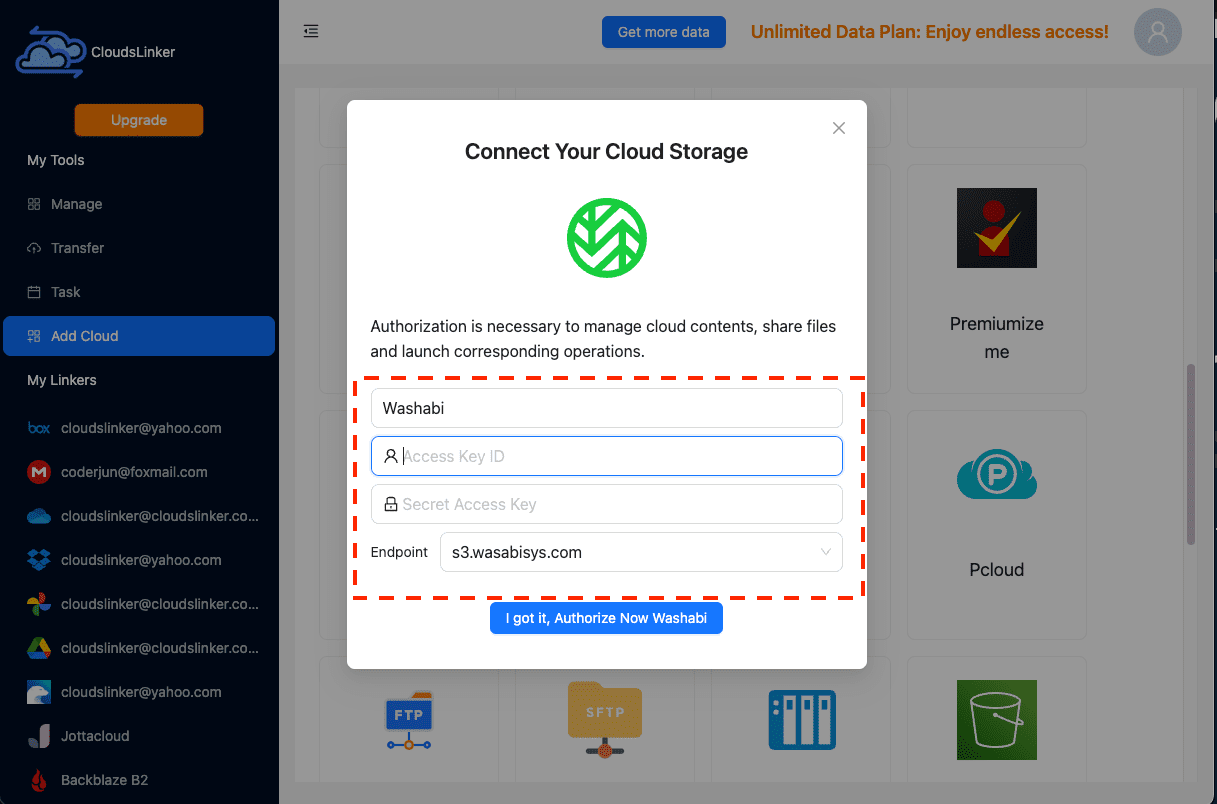Viewport: 1217px width, 804px height.
Task: Click the Task calendar icon in sidebar
Action: [x=34, y=292]
